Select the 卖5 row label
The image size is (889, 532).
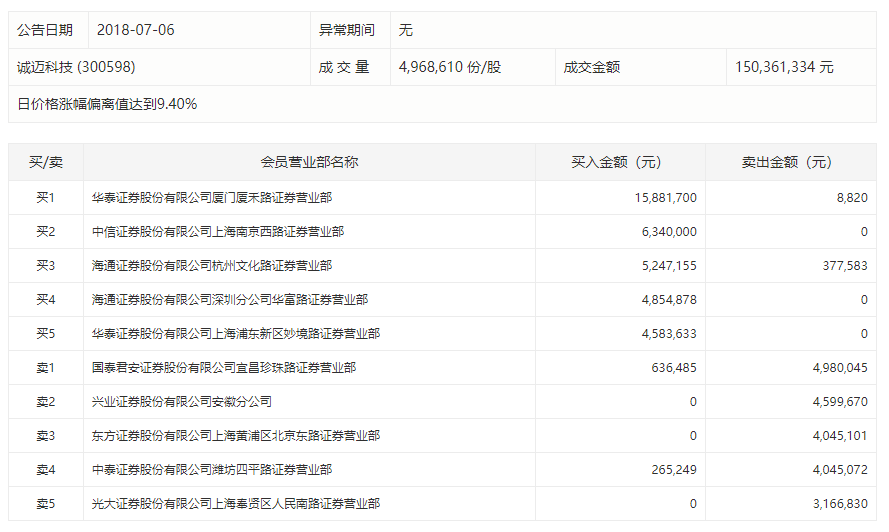[x=46, y=504]
